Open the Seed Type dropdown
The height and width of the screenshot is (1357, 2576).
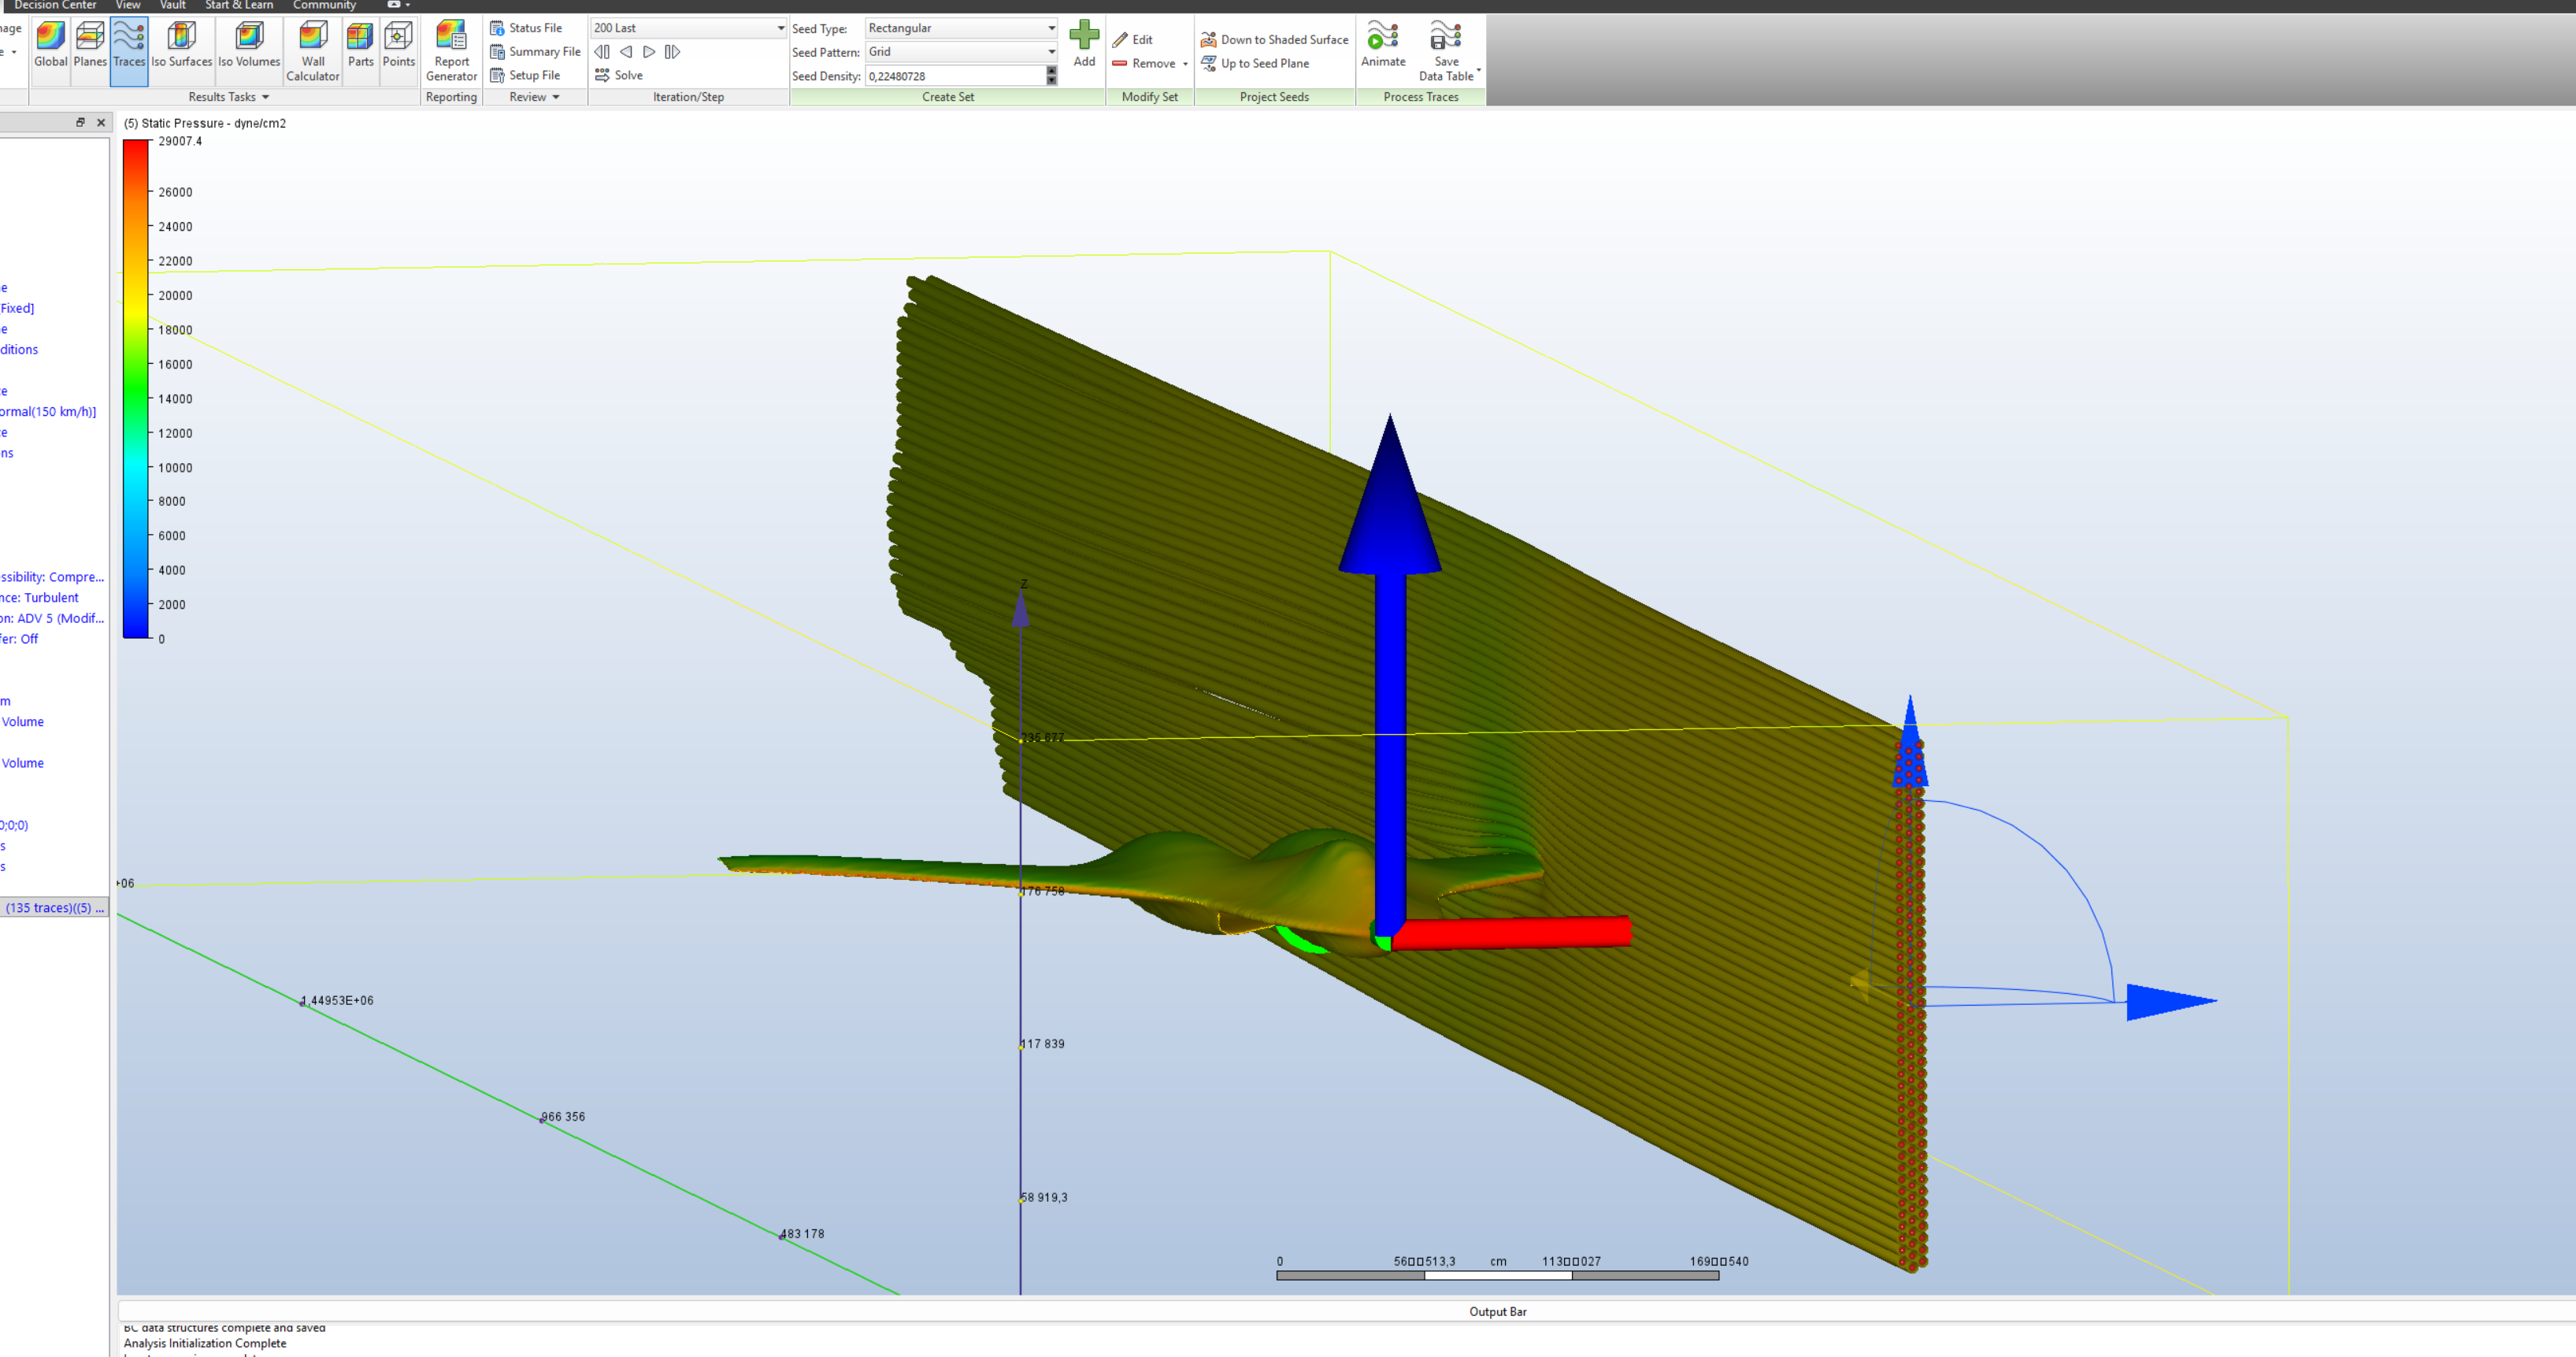[x=1050, y=28]
